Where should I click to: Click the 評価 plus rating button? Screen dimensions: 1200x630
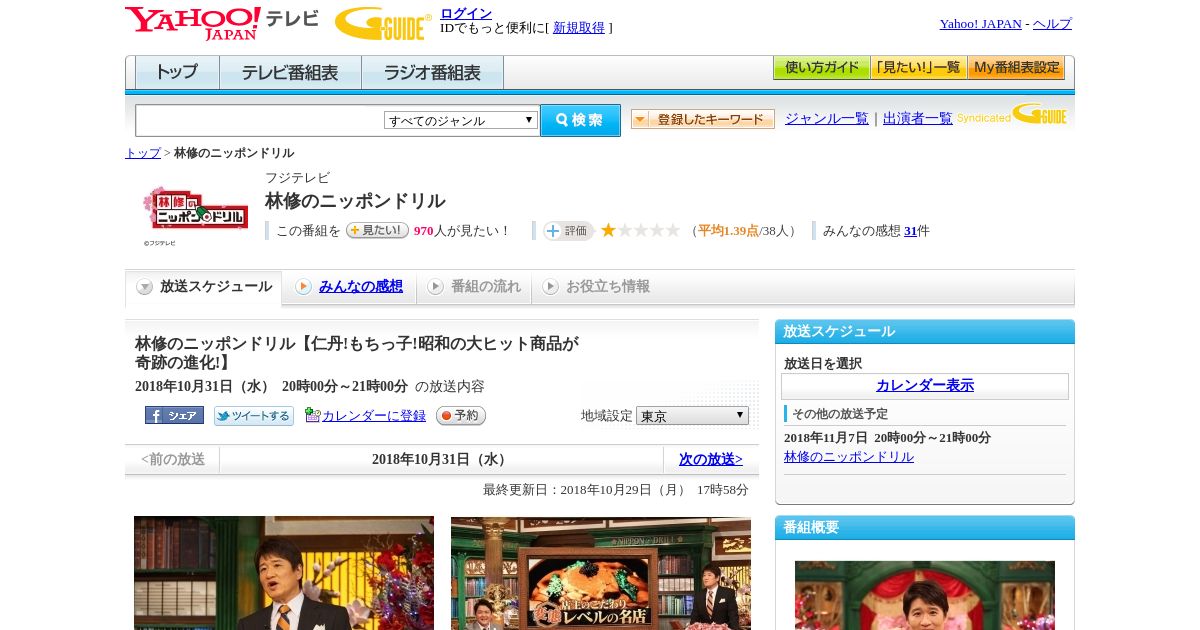568,231
